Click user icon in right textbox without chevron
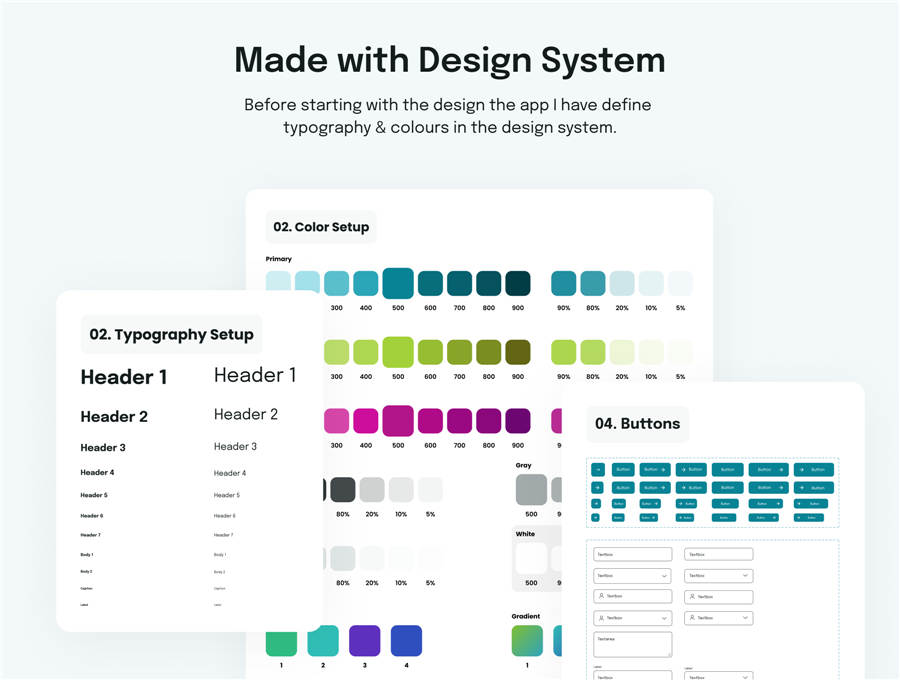 pyautogui.click(x=692, y=596)
